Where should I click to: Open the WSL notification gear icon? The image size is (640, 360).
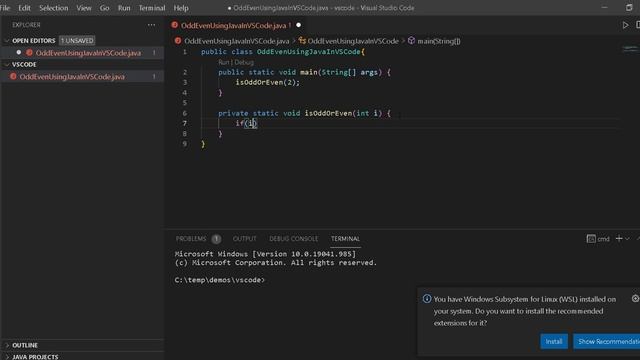pos(635,299)
